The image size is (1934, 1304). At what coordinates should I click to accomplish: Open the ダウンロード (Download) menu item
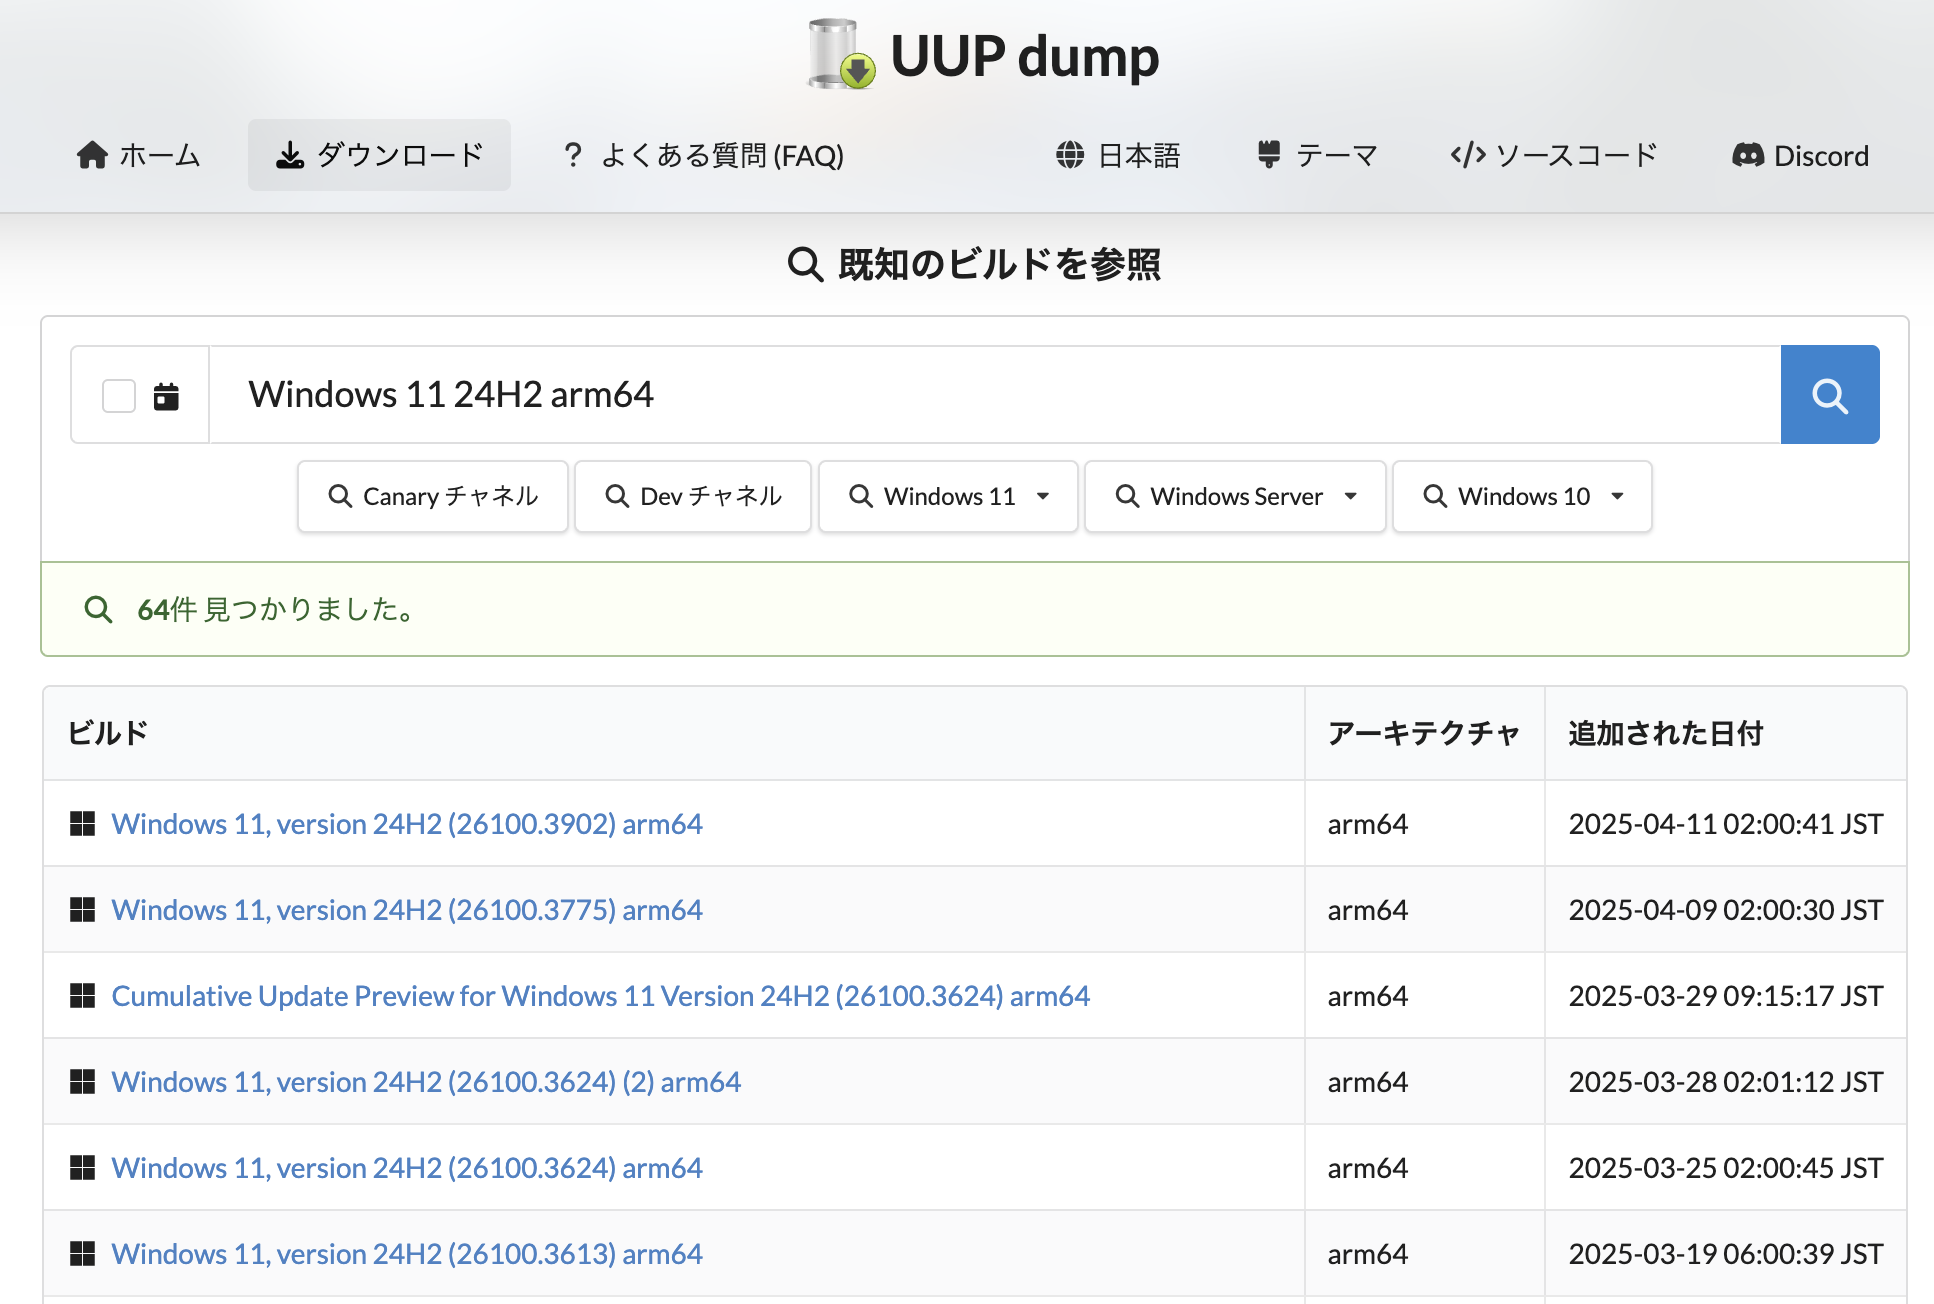tap(379, 155)
